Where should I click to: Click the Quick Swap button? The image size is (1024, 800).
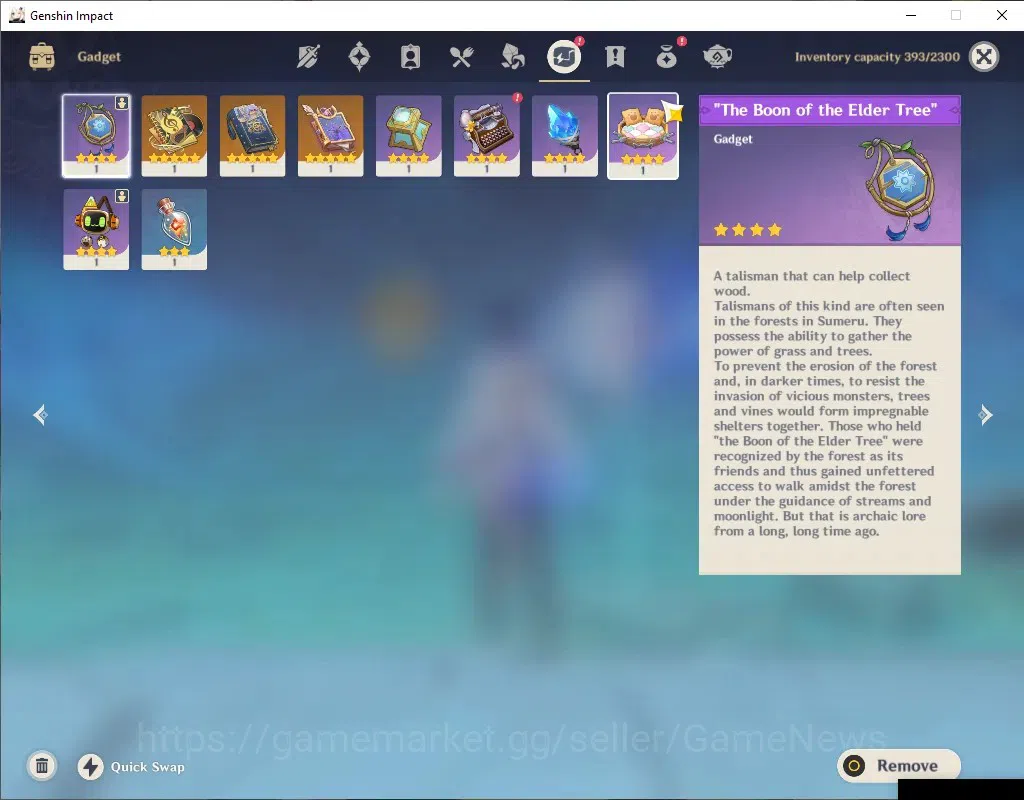[x=131, y=767]
